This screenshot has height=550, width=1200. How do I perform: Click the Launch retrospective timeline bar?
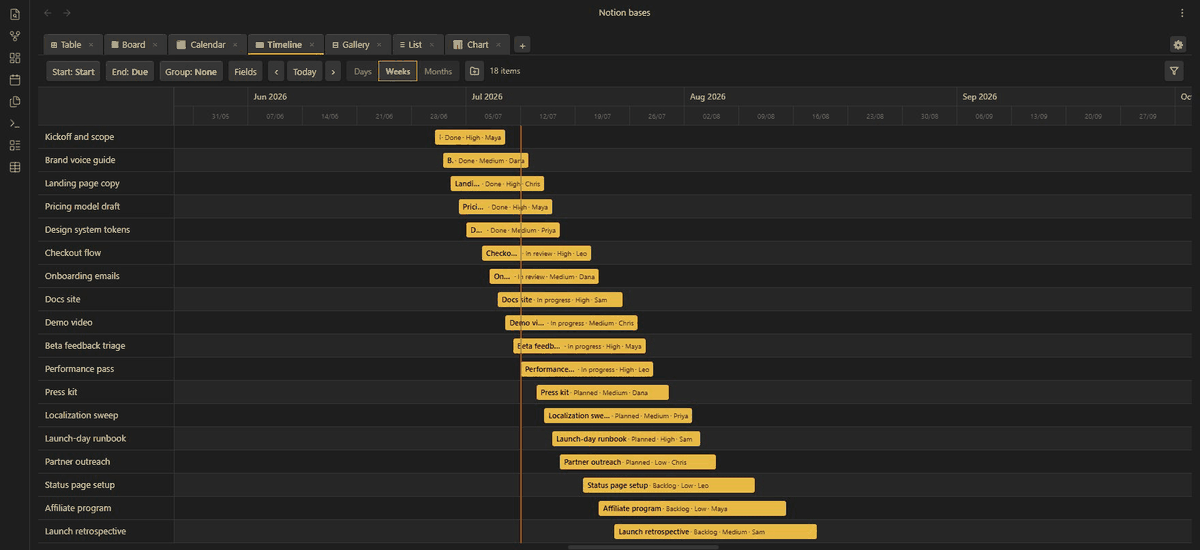tap(715, 531)
